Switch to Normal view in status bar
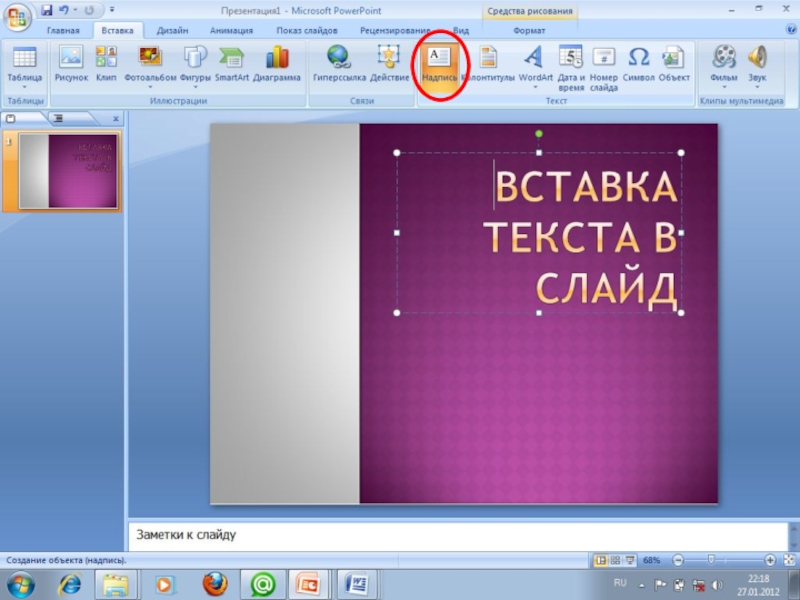 [x=601, y=561]
